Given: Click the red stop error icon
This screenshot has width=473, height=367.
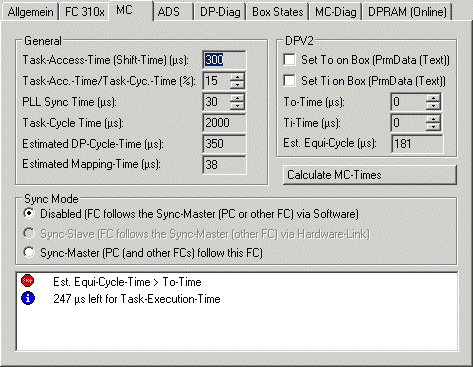Looking at the screenshot, I should (27, 281).
